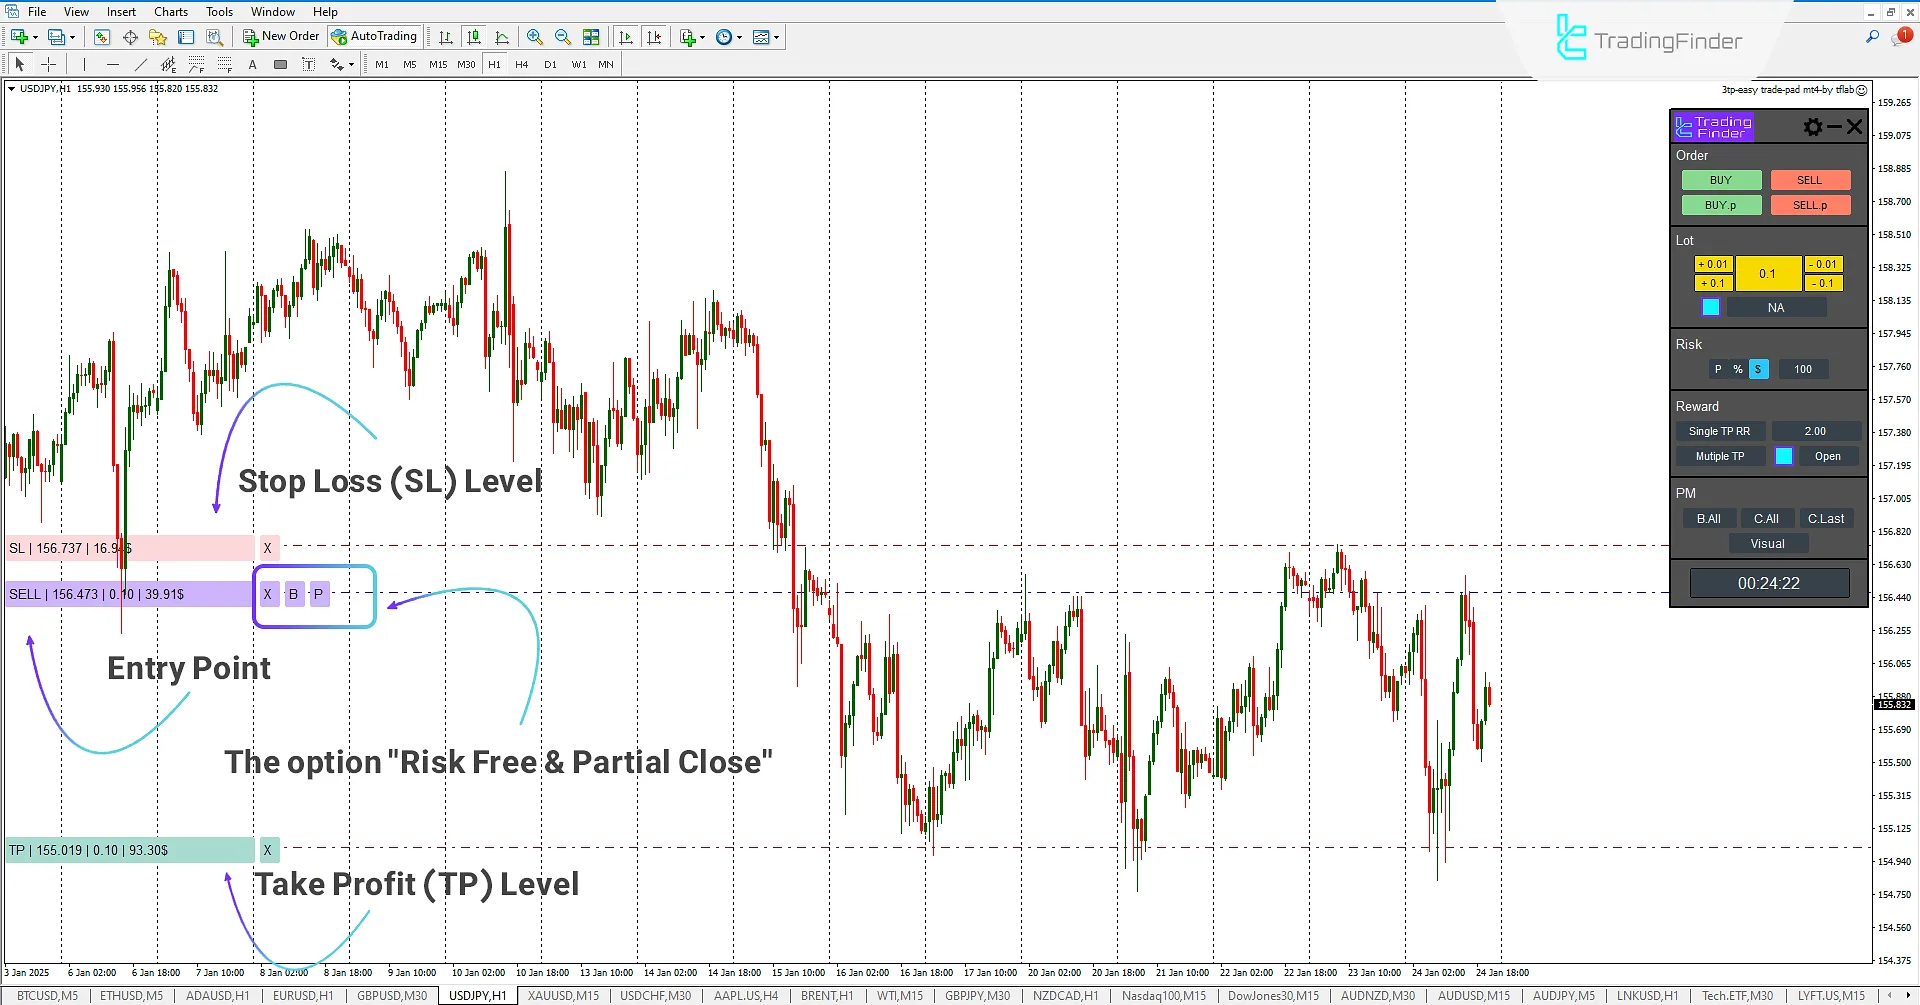1920x1005 pixels.
Task: Toggle the checkbox next to Open in Reward
Action: coord(1783,456)
